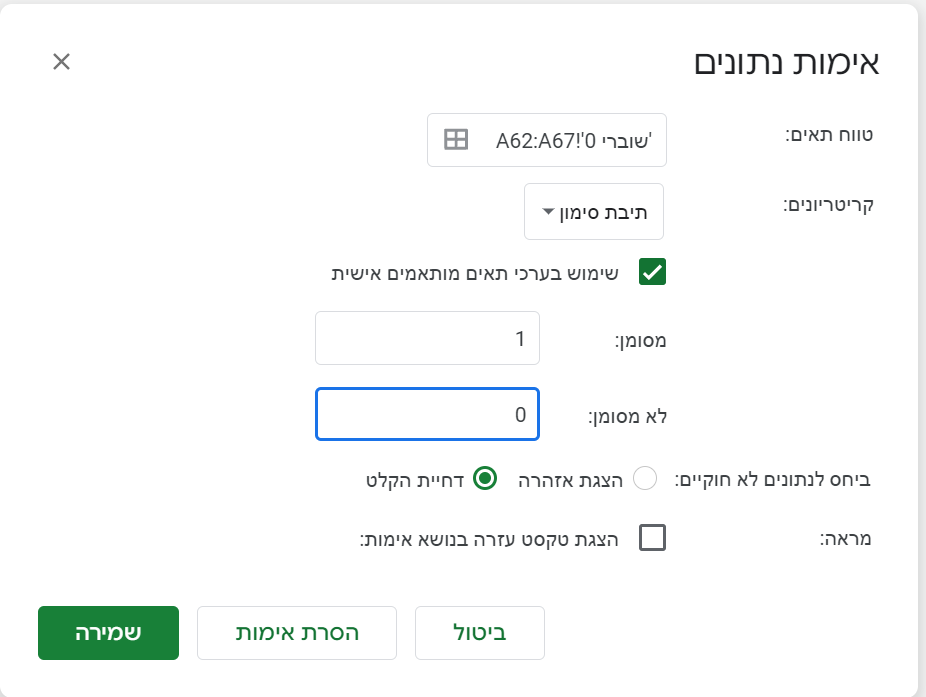The width and height of the screenshot is (926, 697).
Task: Close the data validation dialog with X
Action: click(61, 62)
